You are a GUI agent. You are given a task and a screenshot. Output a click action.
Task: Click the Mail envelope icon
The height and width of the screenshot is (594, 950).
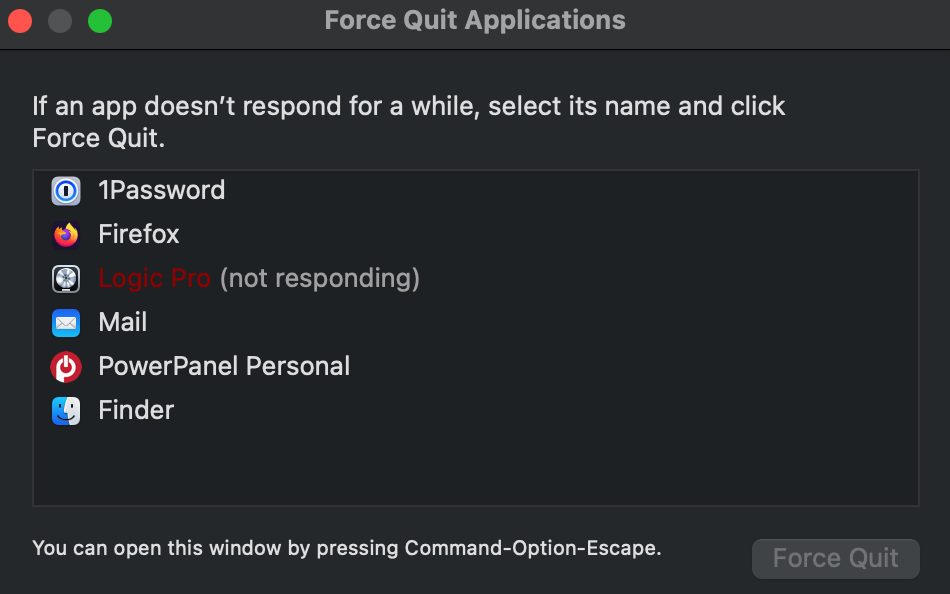66,323
